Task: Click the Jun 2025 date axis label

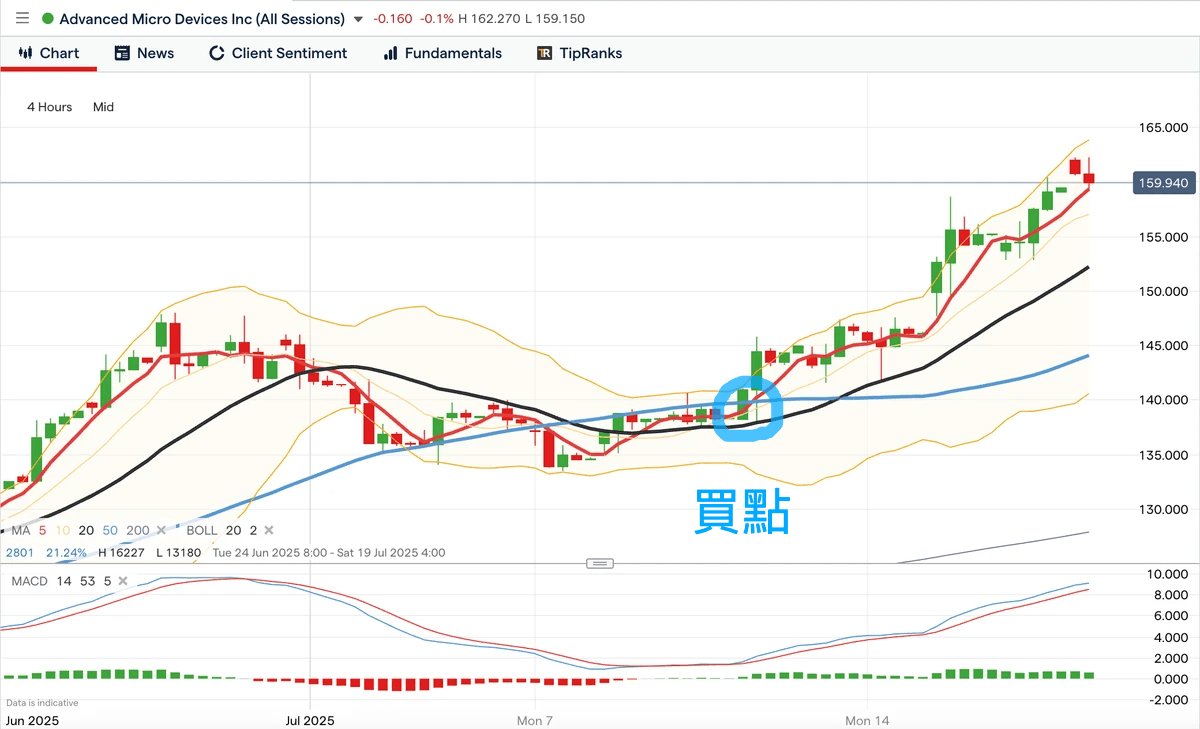Action: click(32, 720)
